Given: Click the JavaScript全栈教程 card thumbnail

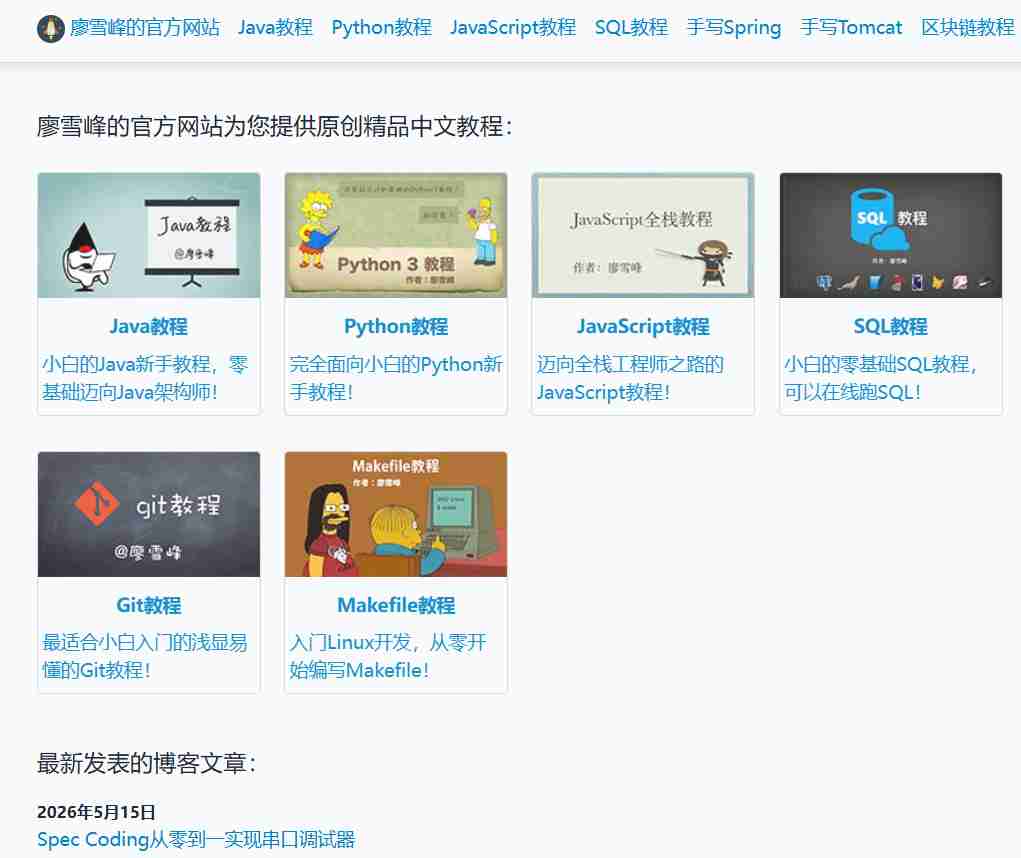Looking at the screenshot, I should click(643, 235).
